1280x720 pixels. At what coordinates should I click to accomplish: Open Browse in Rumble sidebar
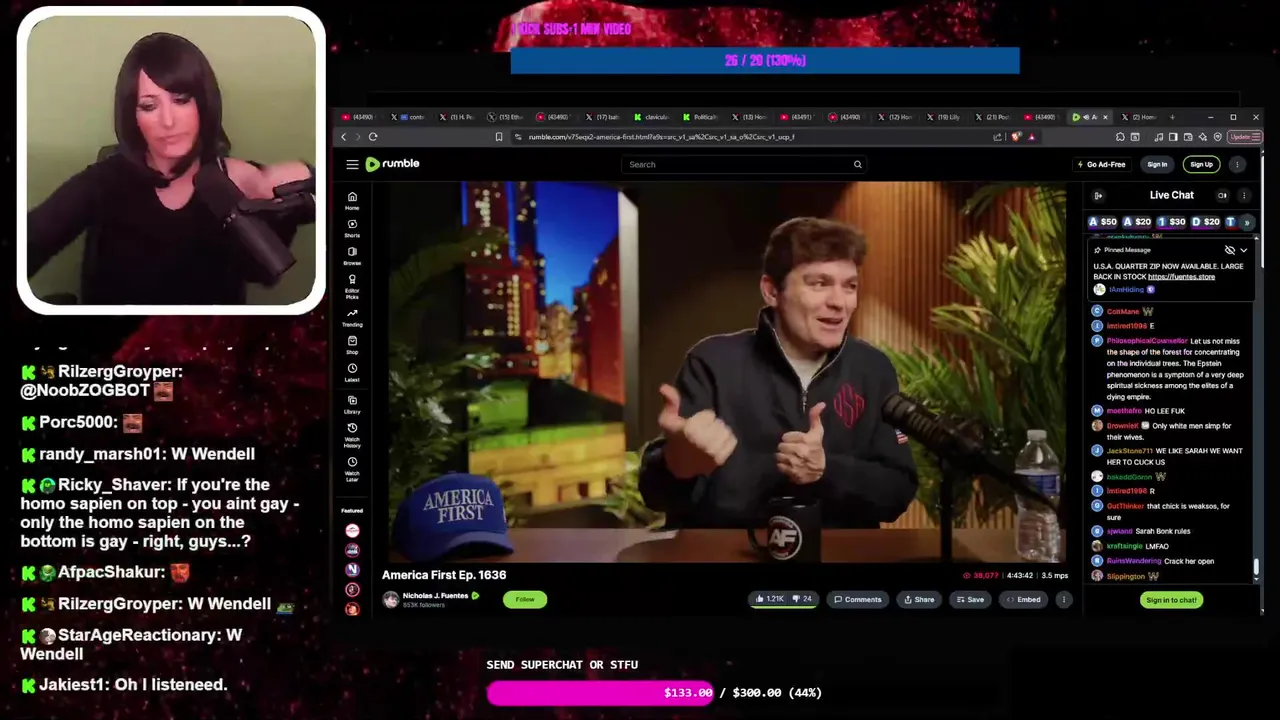pyautogui.click(x=352, y=256)
